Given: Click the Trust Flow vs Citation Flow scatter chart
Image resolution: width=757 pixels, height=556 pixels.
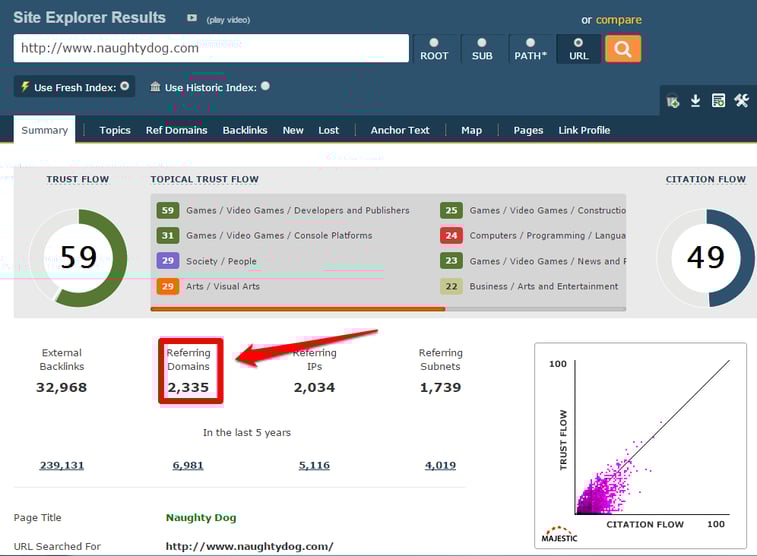Looking at the screenshot, I should pyautogui.click(x=640, y=445).
